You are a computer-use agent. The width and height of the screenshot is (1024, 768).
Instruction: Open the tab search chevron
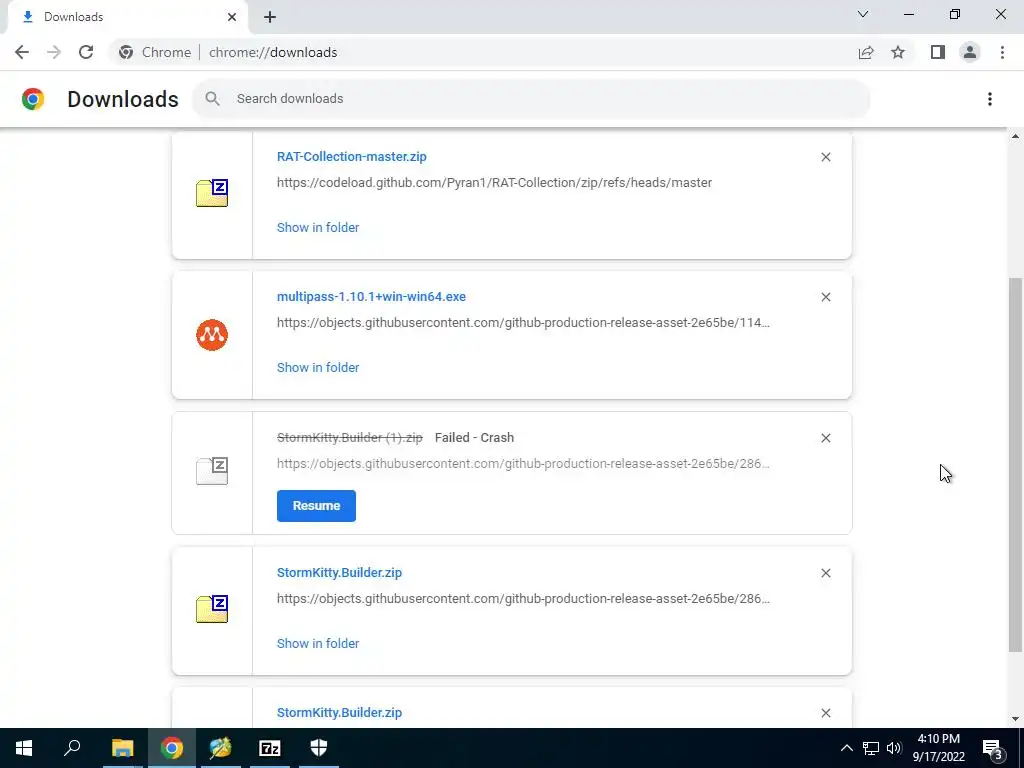pos(863,14)
